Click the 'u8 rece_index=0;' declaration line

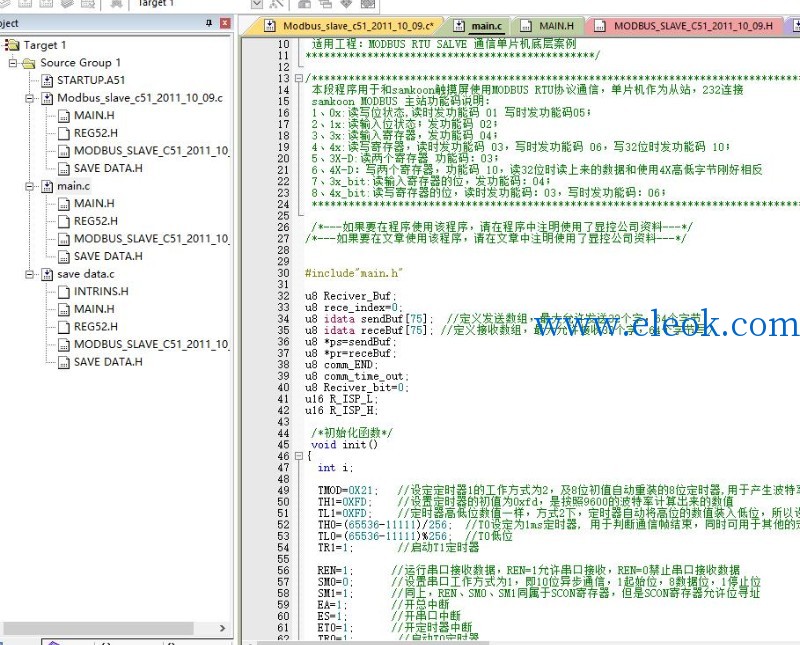click(354, 308)
